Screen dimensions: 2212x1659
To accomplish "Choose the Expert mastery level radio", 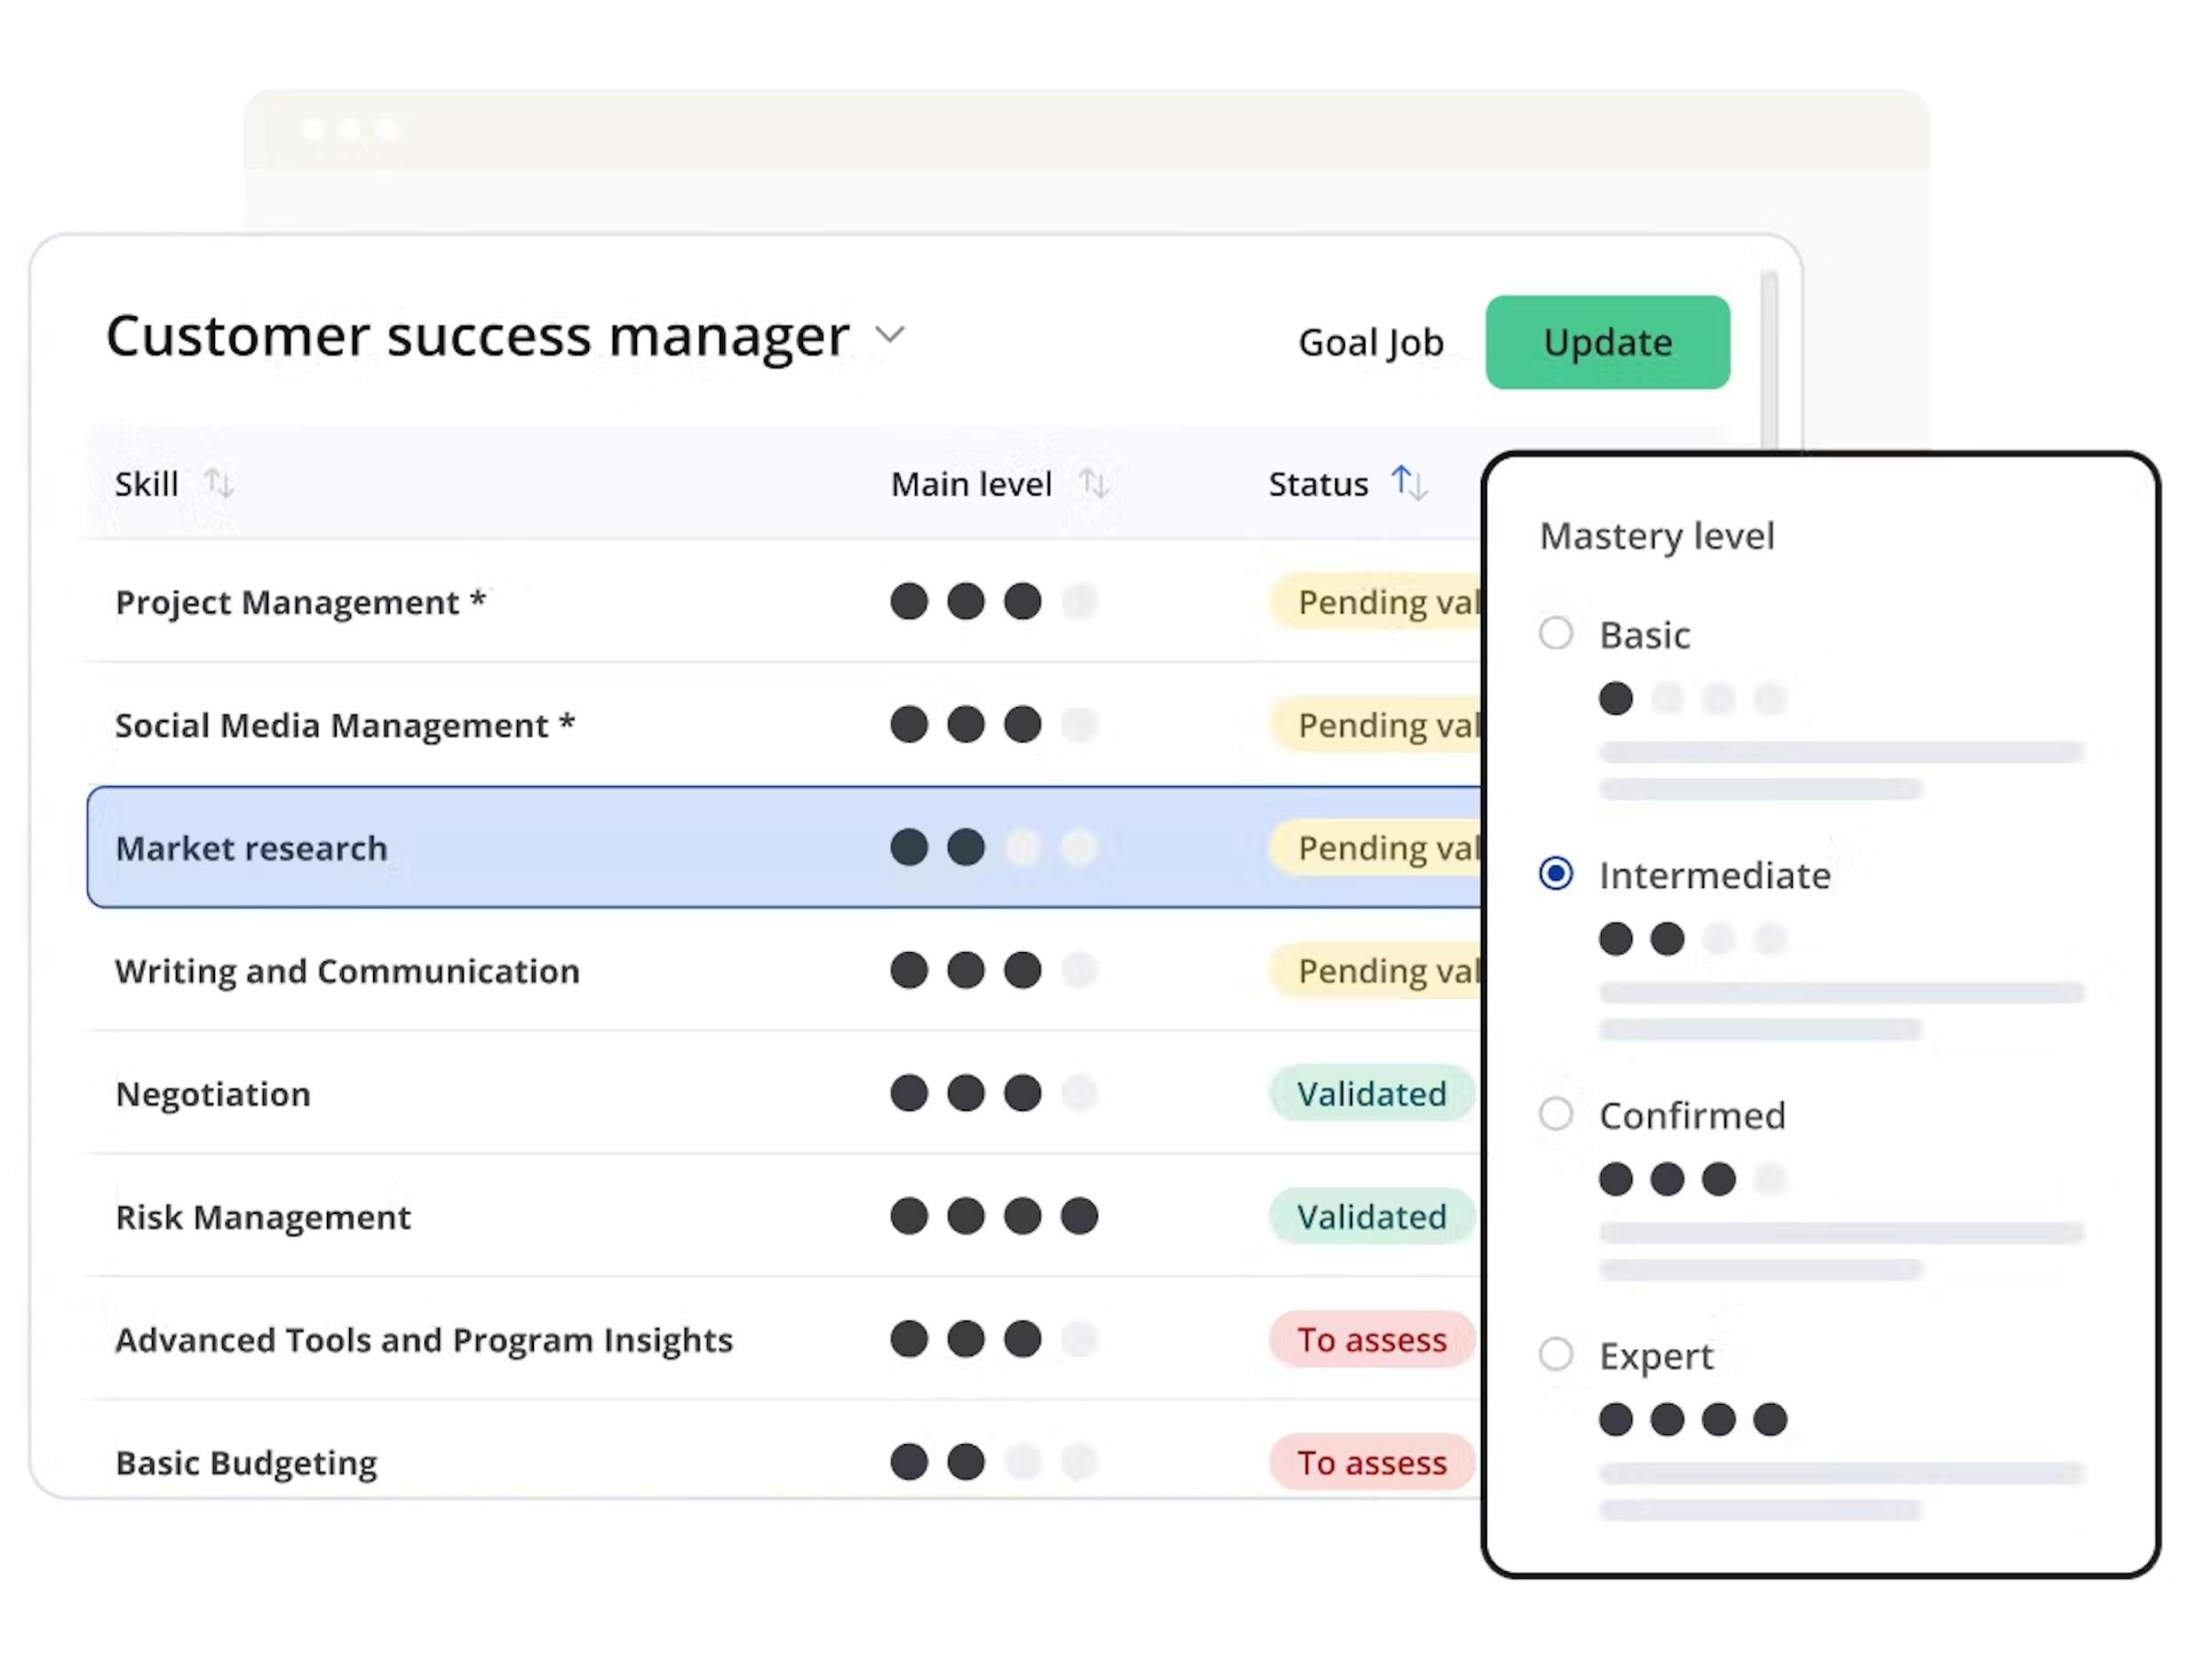I will click(x=1556, y=1354).
